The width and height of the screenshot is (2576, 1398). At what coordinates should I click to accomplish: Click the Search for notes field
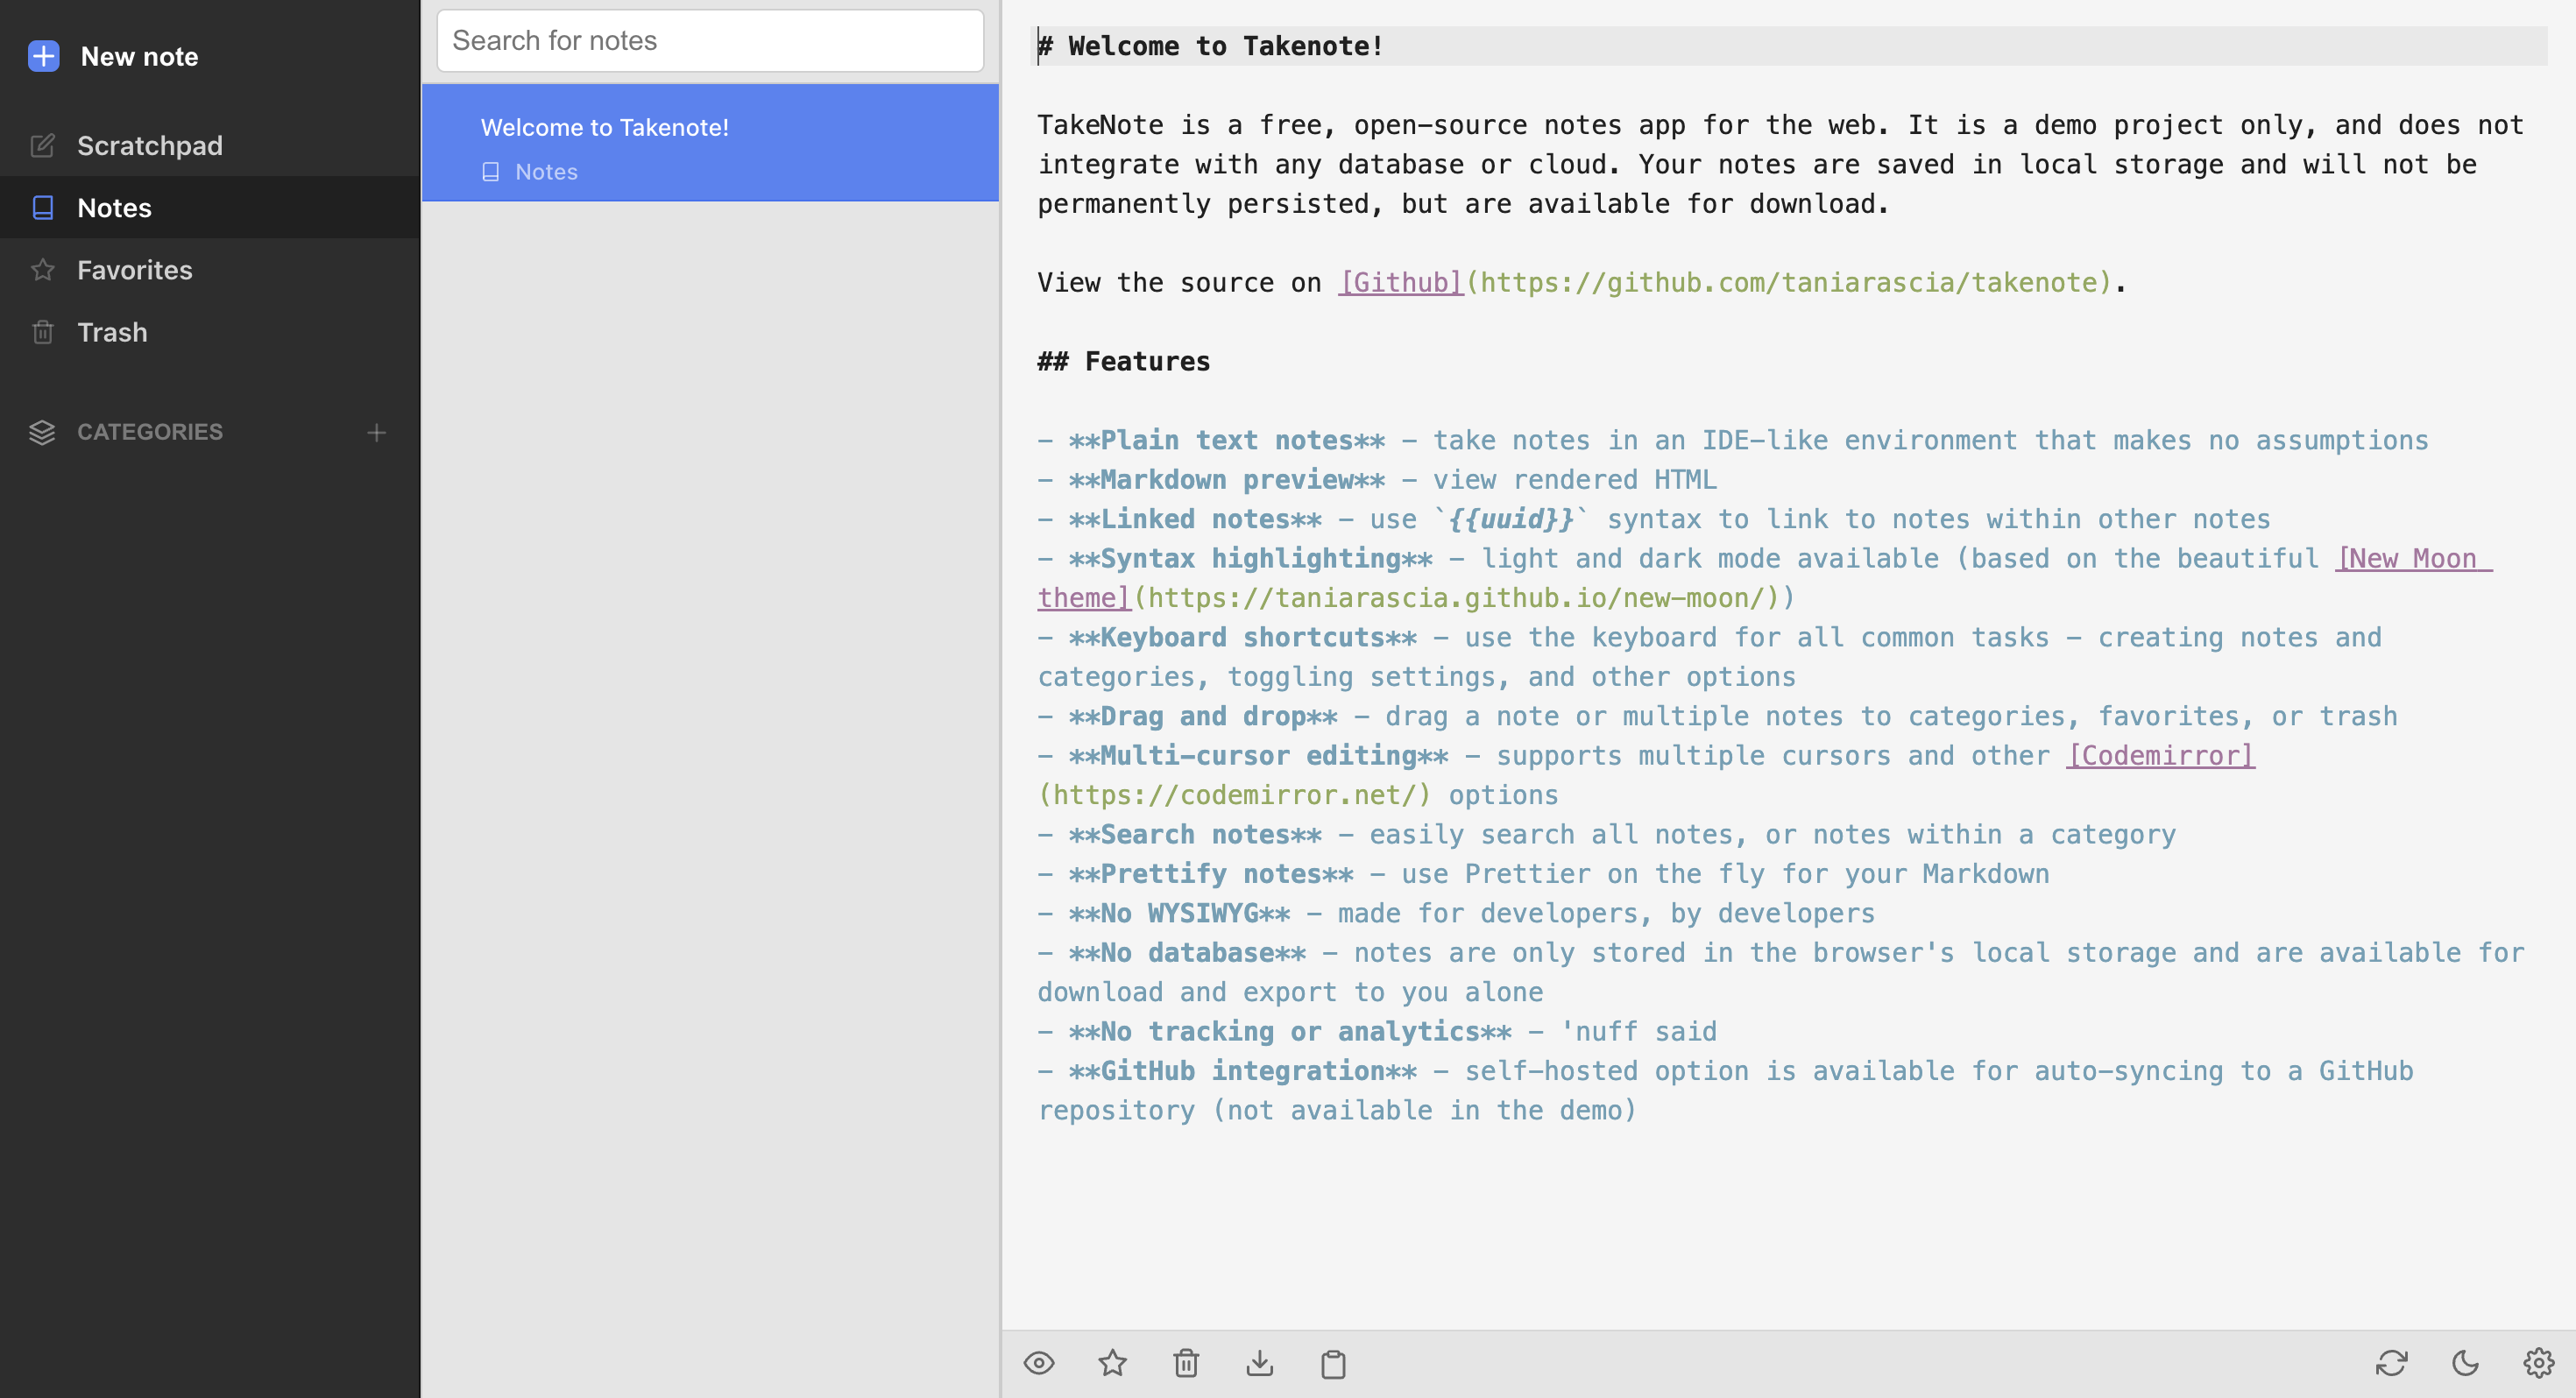tap(710, 41)
